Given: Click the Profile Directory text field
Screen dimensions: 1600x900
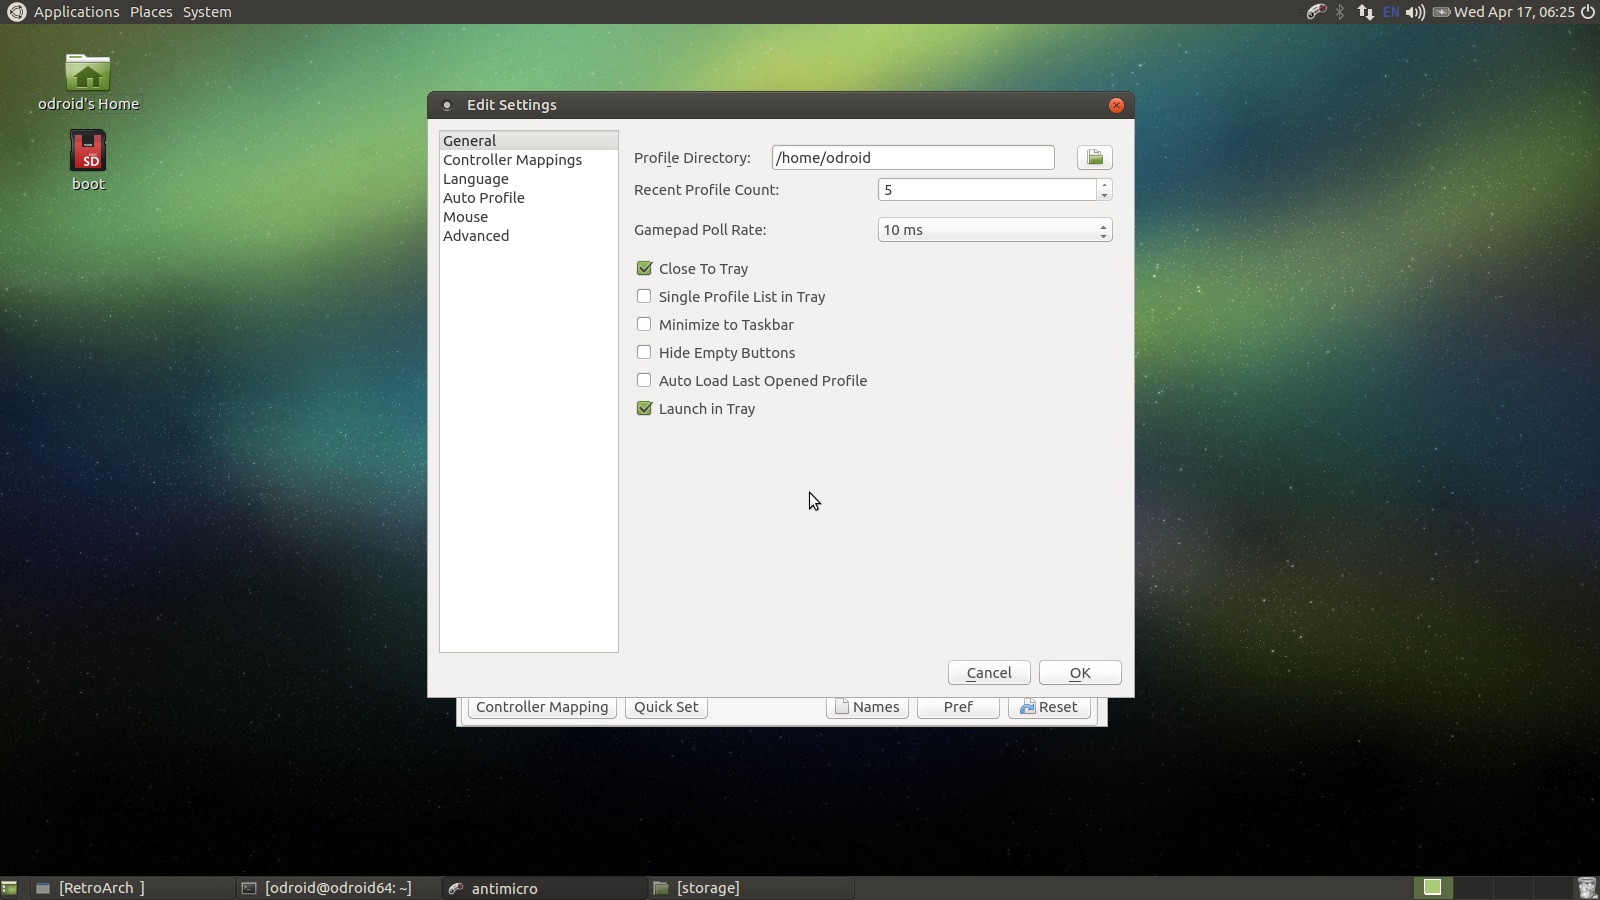Looking at the screenshot, I should (912, 158).
